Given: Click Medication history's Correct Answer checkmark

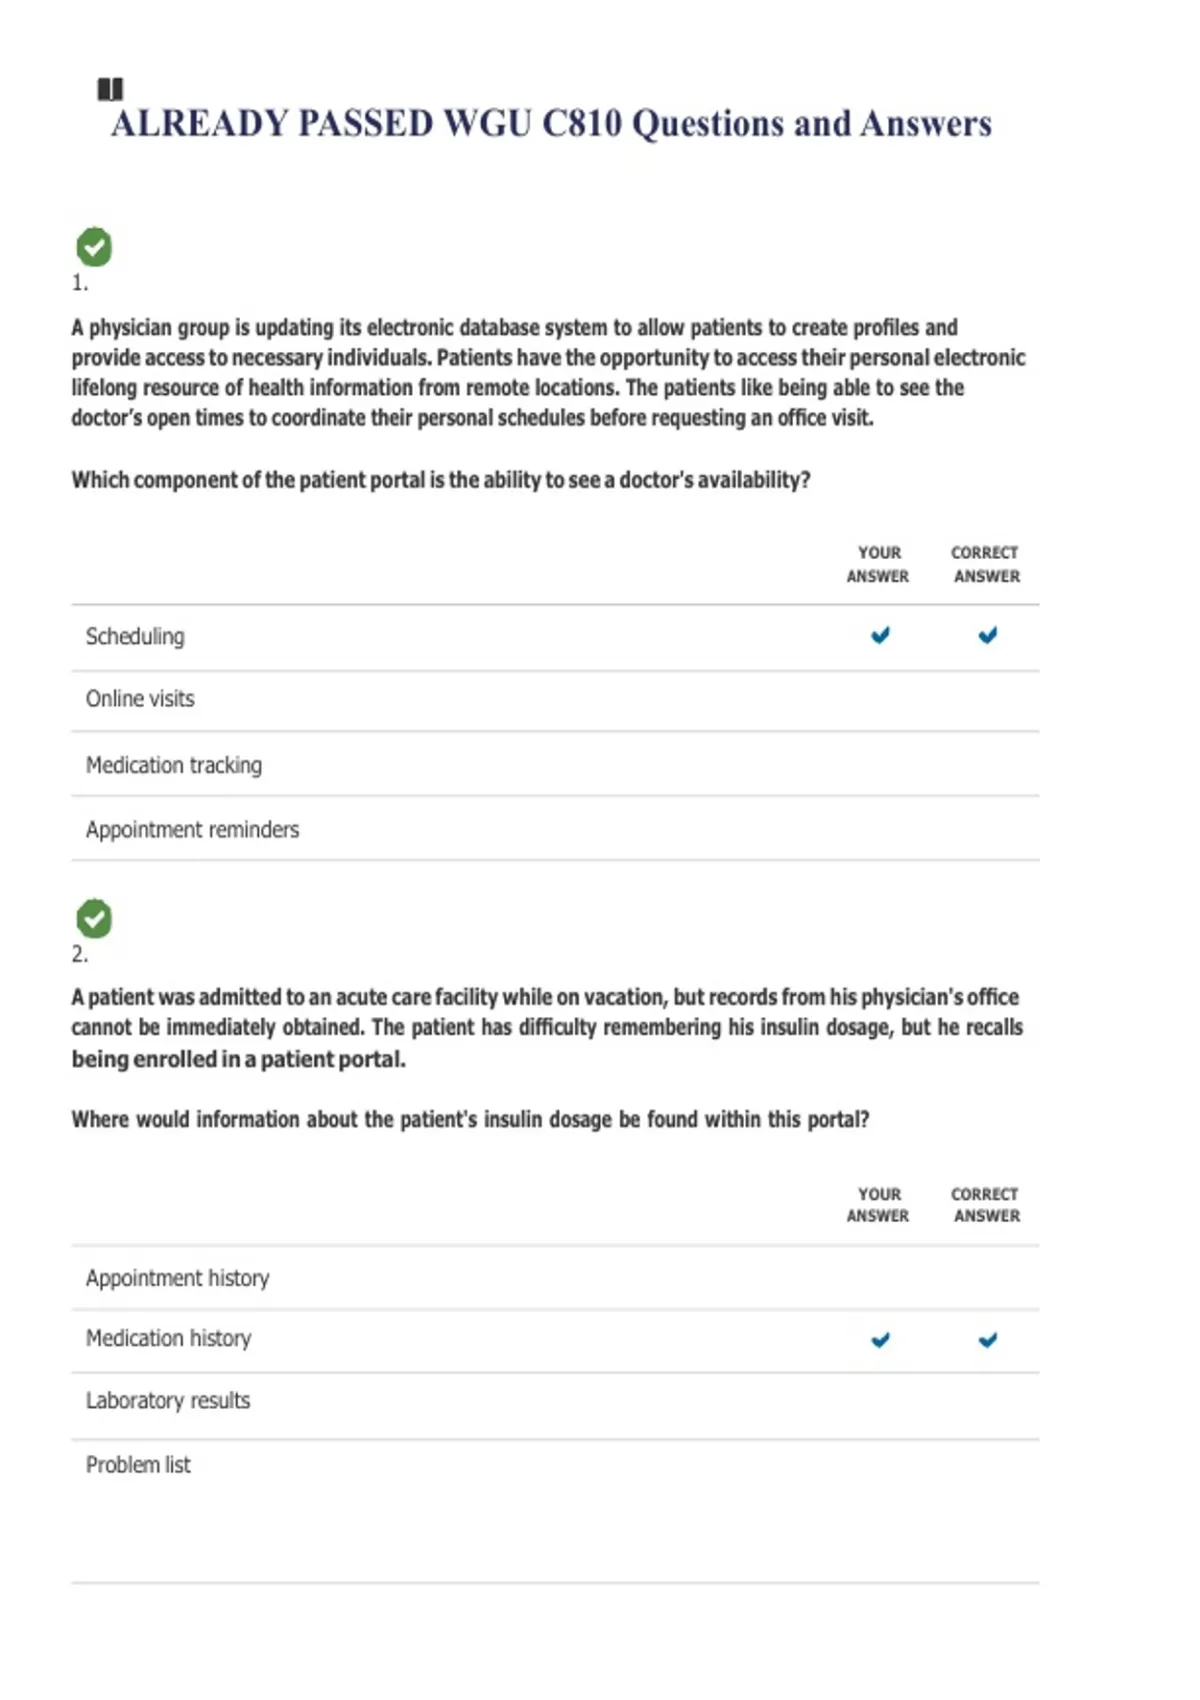Looking at the screenshot, I should click(x=987, y=1340).
